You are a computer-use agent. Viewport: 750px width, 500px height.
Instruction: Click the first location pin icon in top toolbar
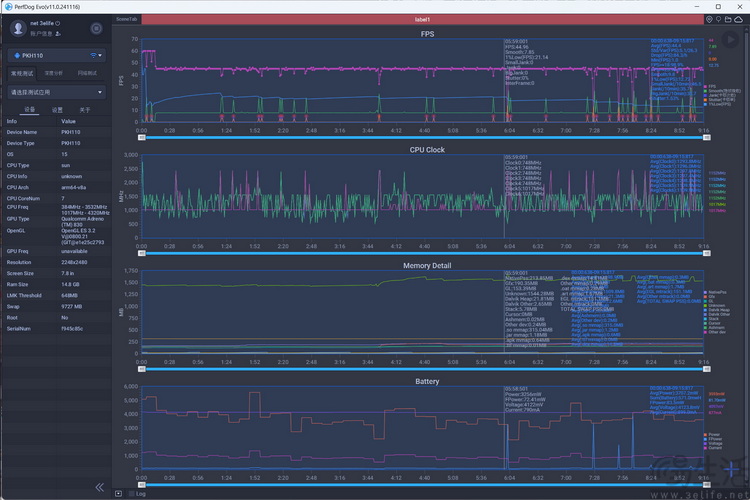coord(709,19)
